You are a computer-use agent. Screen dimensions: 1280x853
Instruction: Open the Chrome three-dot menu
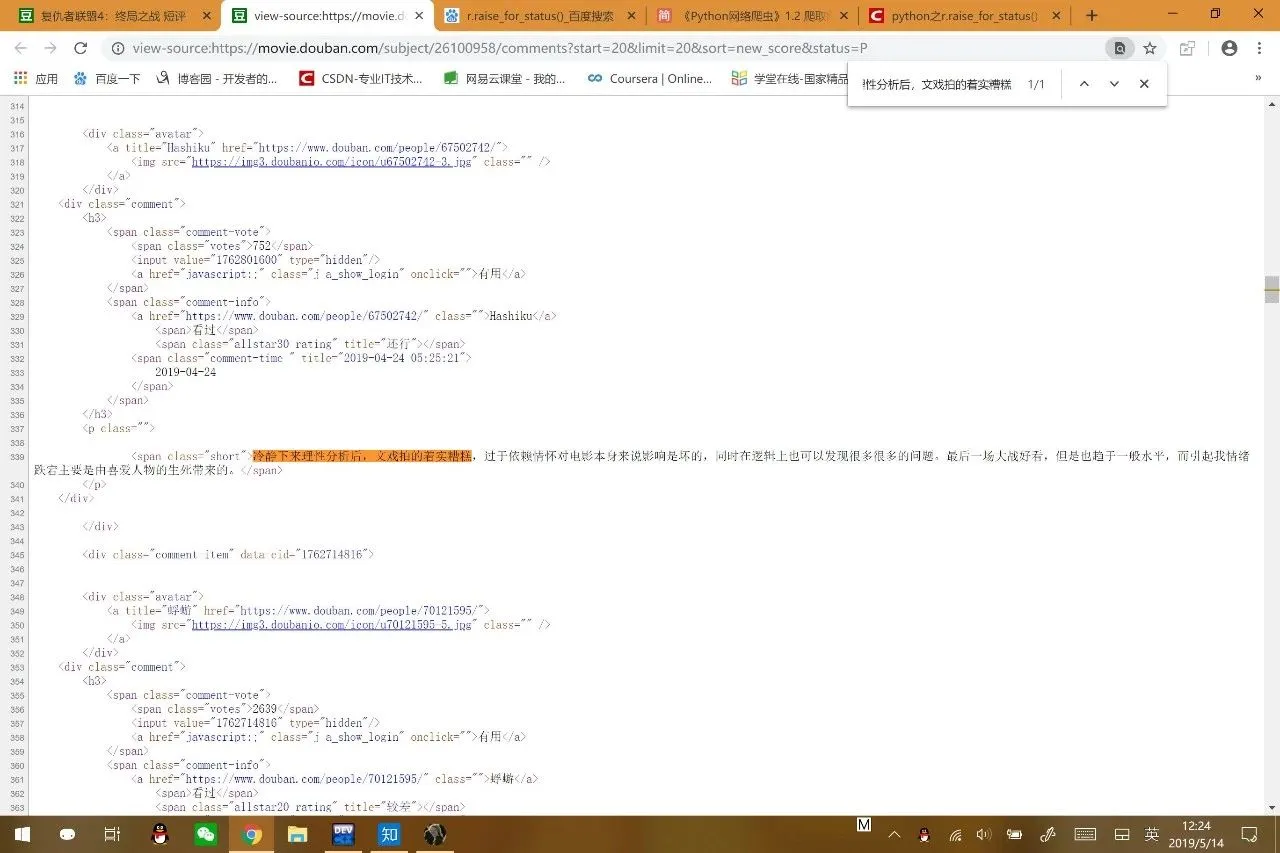(x=1260, y=48)
